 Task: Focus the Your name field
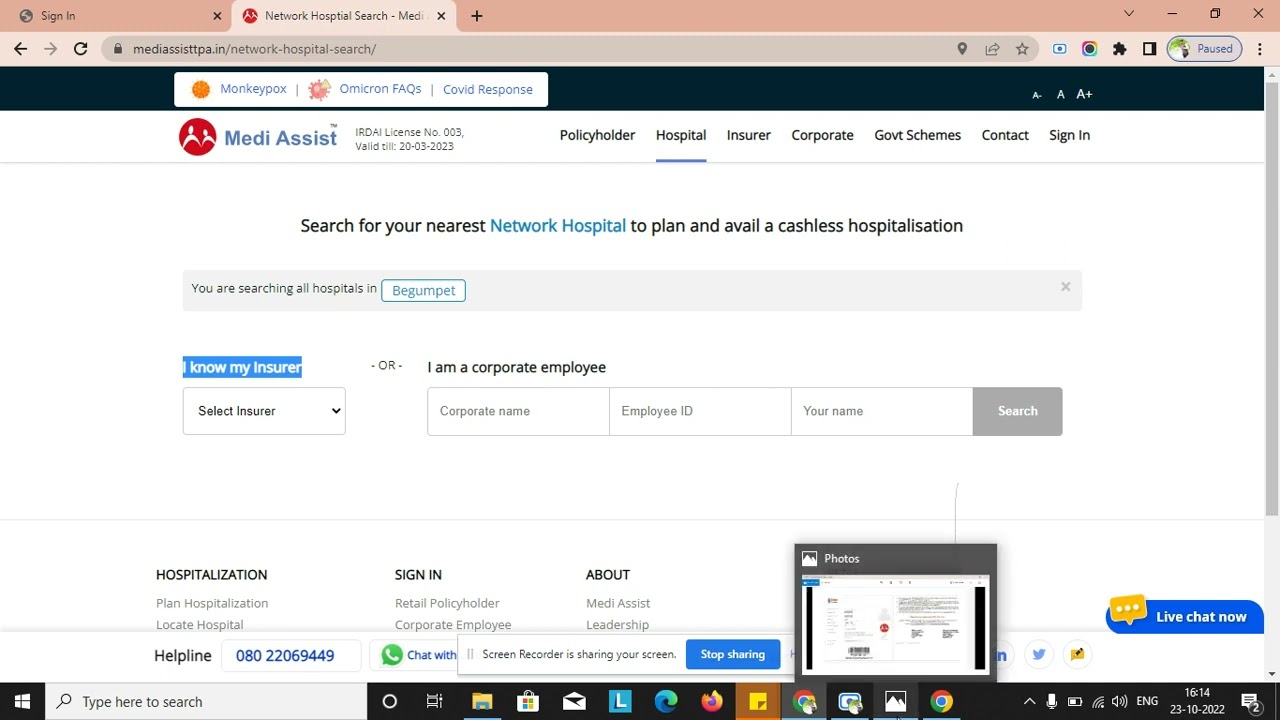[x=882, y=411]
